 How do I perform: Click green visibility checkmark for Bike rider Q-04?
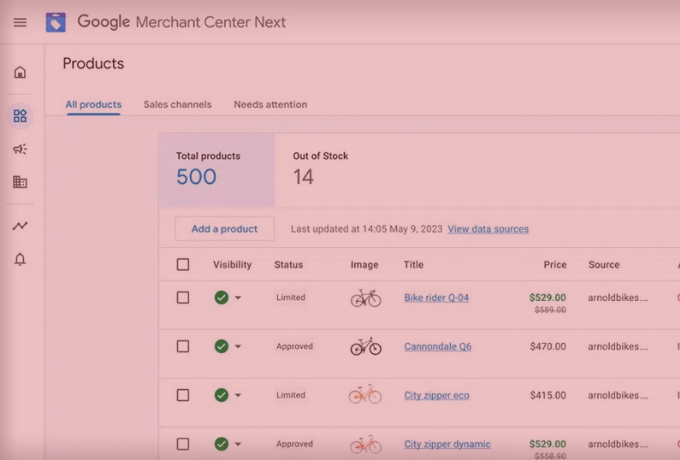tap(222, 297)
